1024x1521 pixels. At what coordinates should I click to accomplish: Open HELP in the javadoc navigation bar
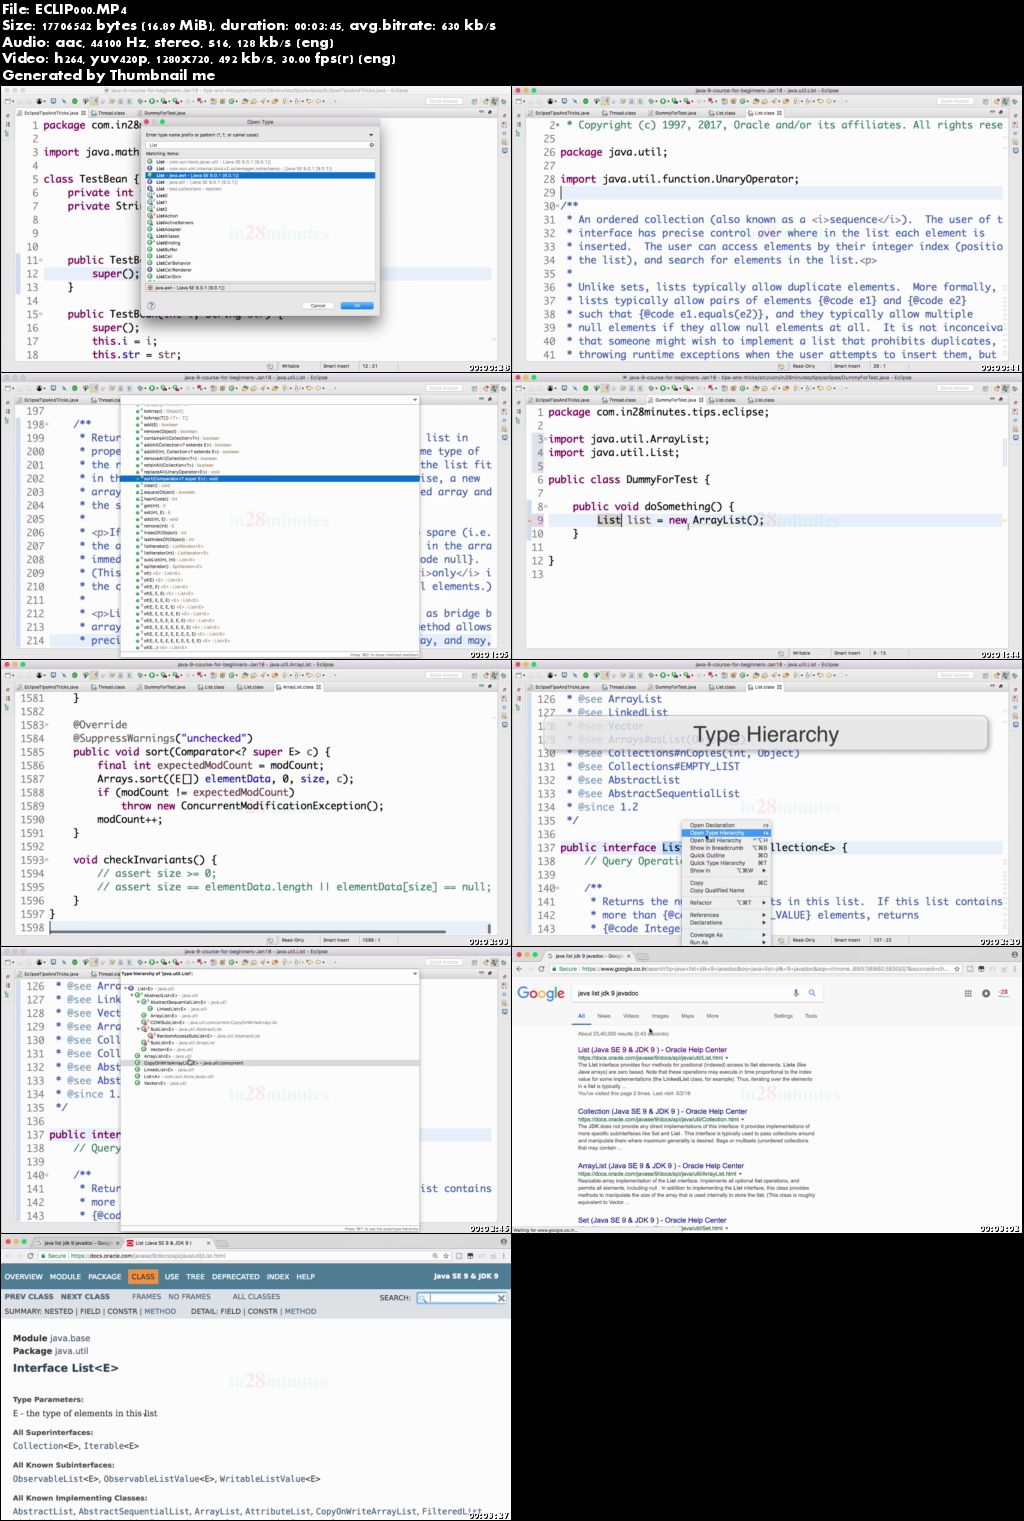pyautogui.click(x=306, y=1277)
